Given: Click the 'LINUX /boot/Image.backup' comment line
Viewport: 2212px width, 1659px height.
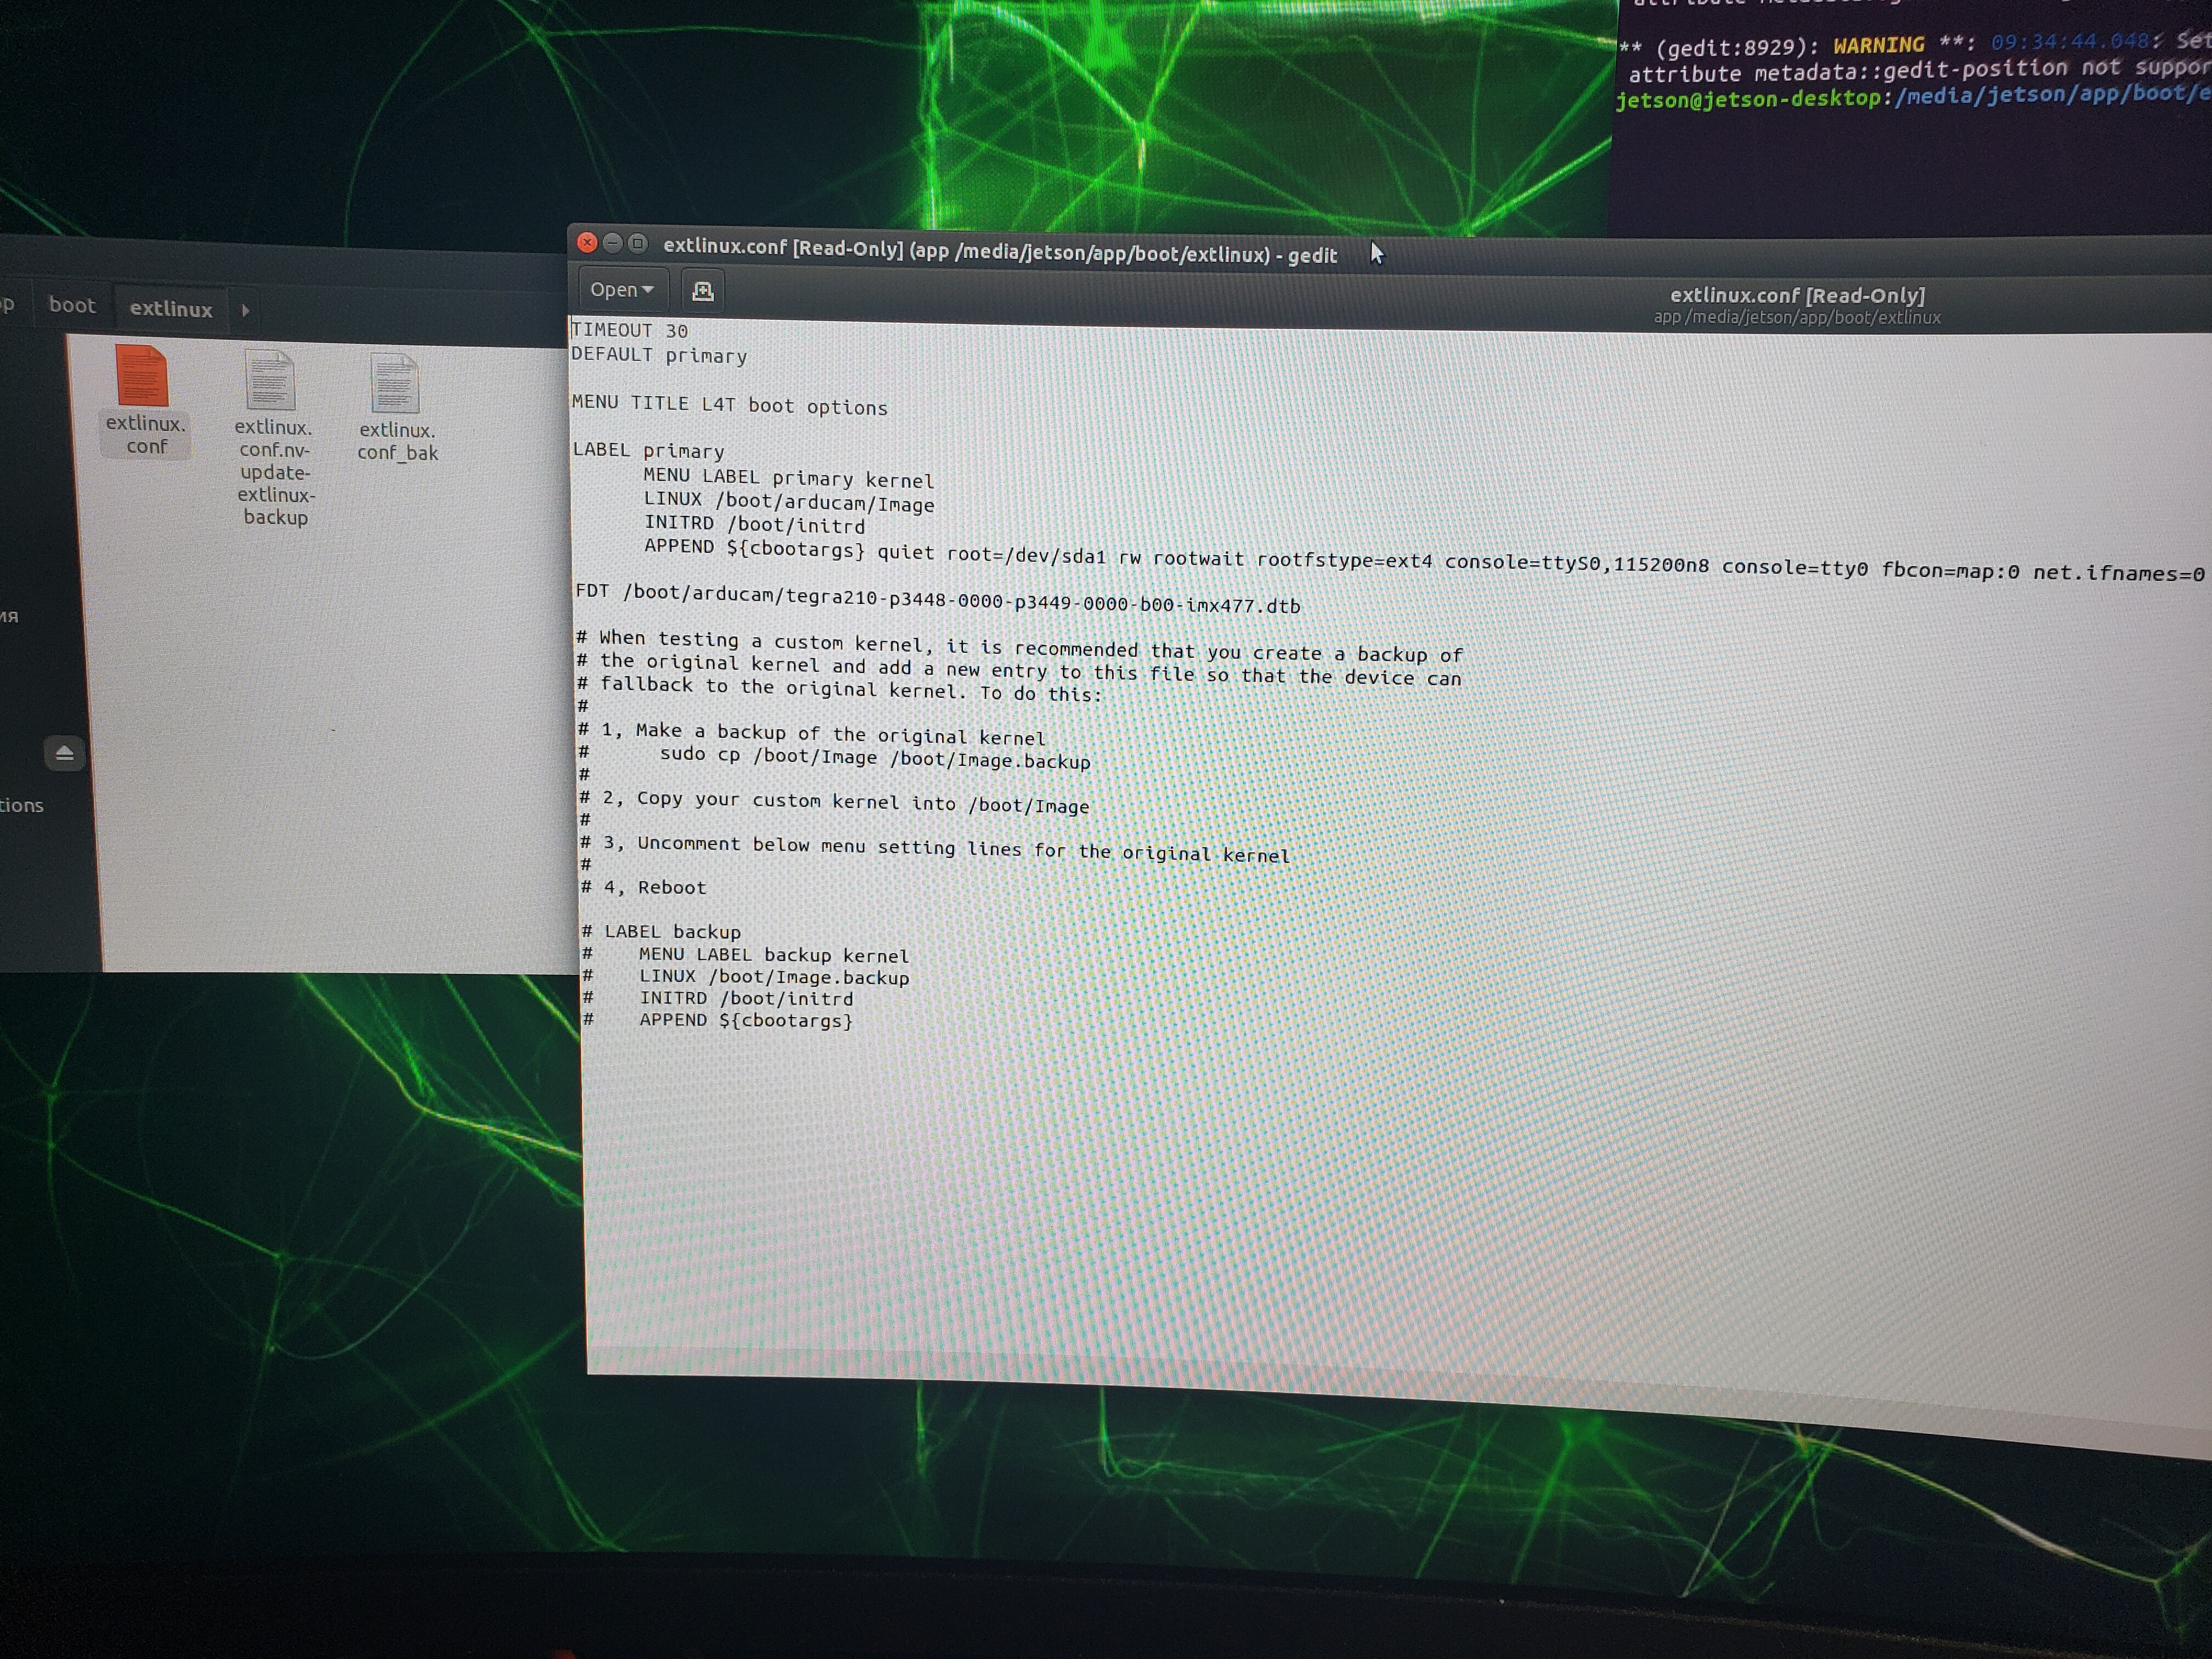Looking at the screenshot, I should pyautogui.click(x=746, y=977).
